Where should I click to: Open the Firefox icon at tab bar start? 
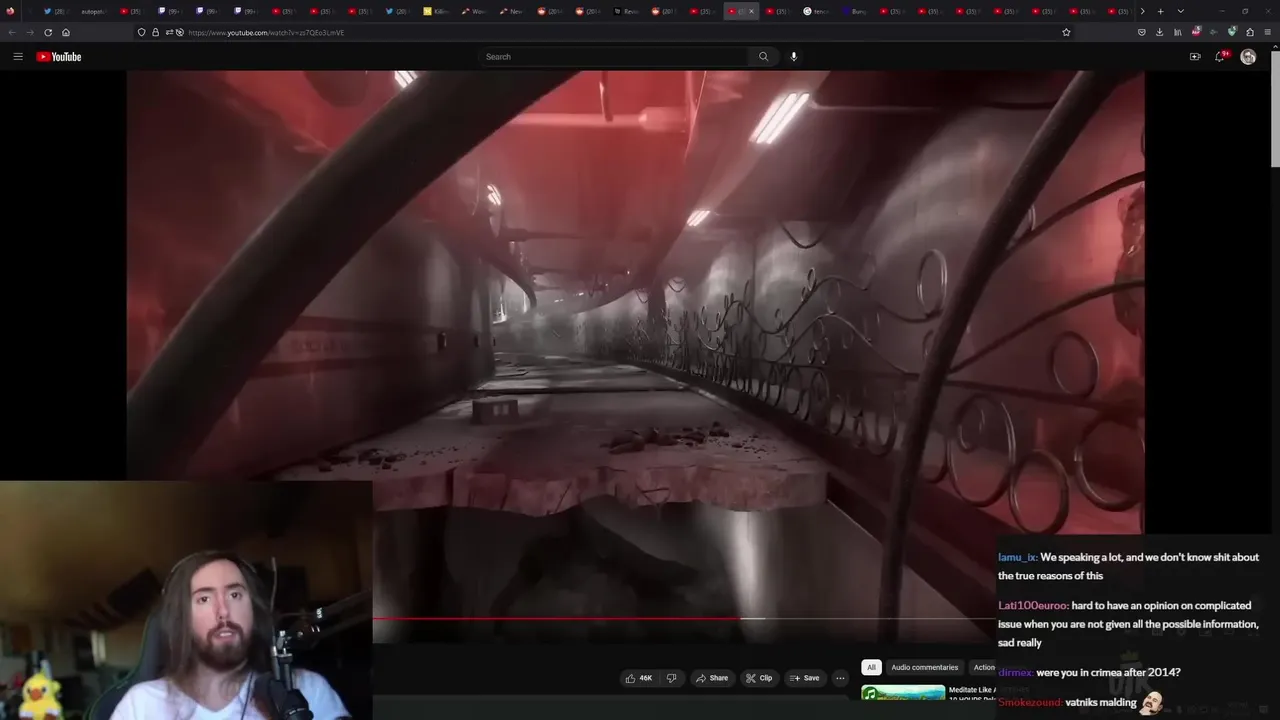pyautogui.click(x=11, y=11)
